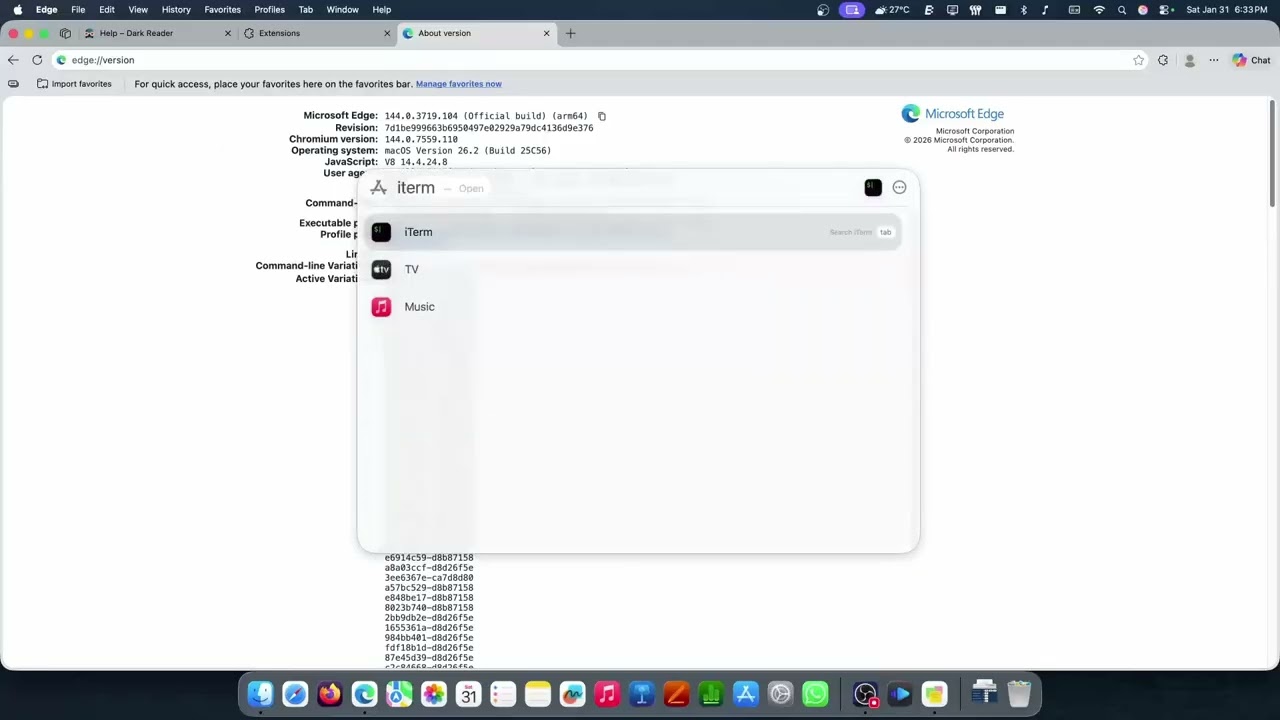
Task: Open the favorites bar leftmost icon
Action: point(13,84)
